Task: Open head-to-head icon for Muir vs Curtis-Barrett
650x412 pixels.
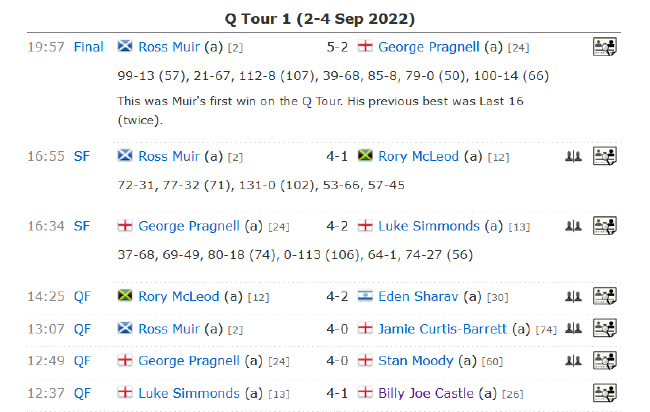Action: [x=573, y=329]
